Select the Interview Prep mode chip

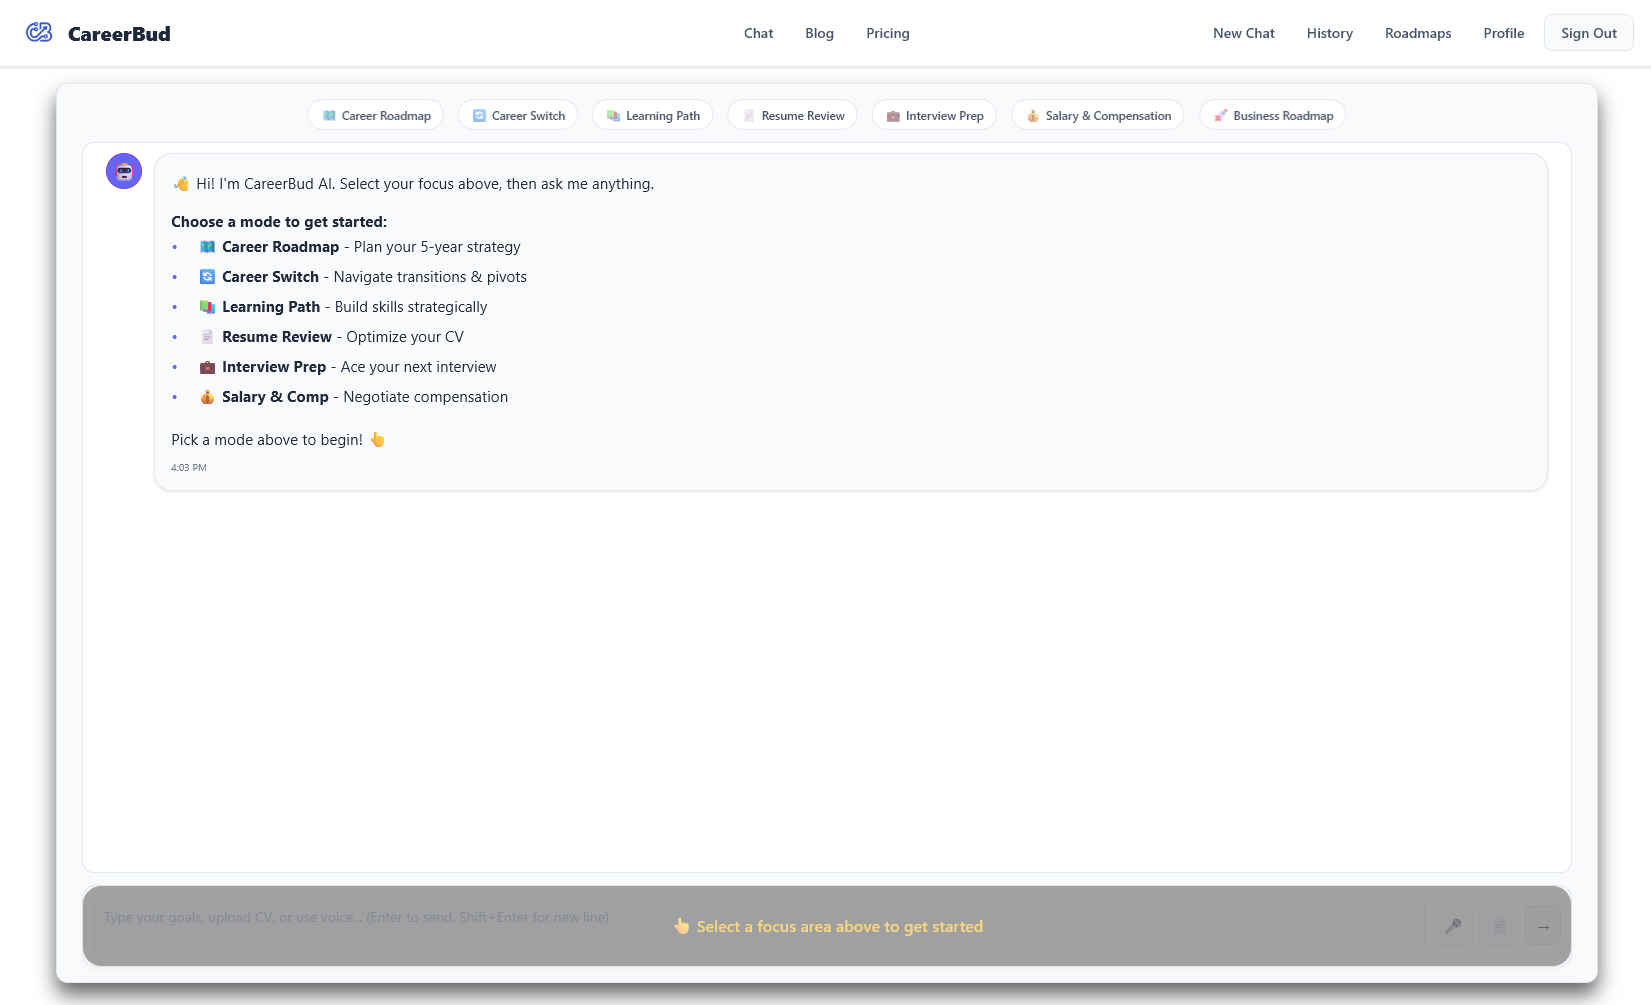[933, 115]
